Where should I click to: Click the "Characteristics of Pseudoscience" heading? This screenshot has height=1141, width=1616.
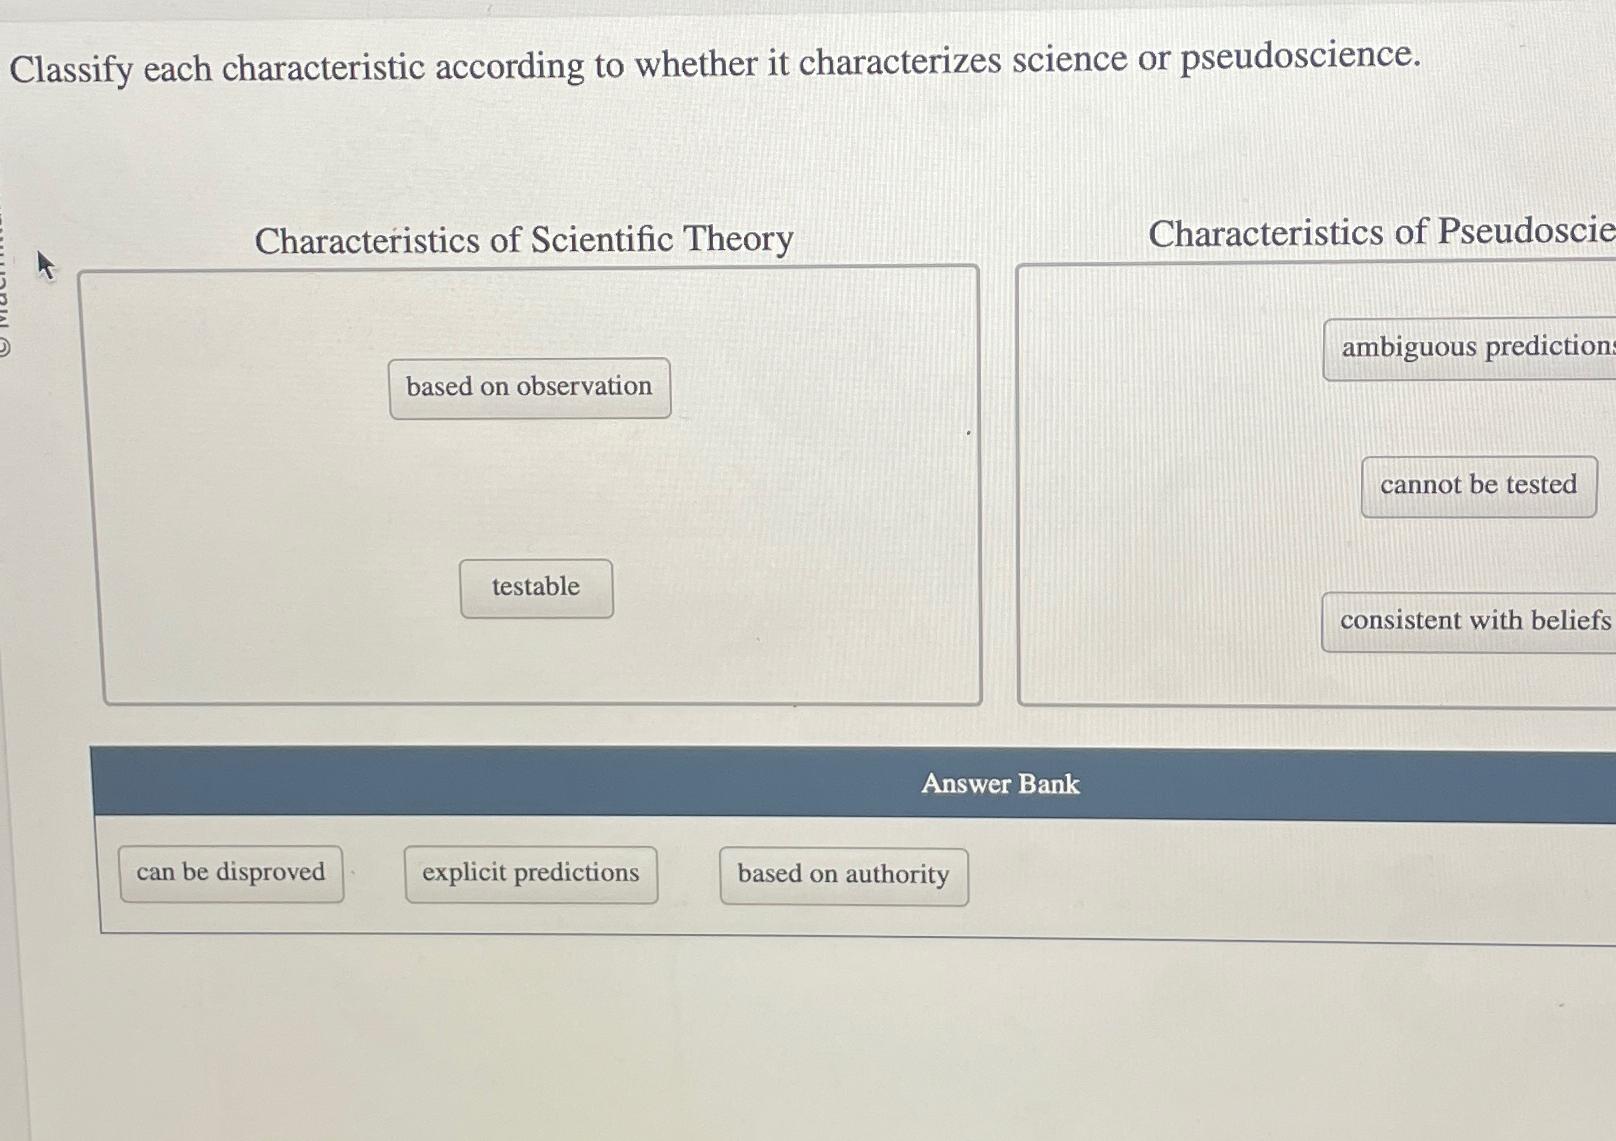(x=1380, y=235)
